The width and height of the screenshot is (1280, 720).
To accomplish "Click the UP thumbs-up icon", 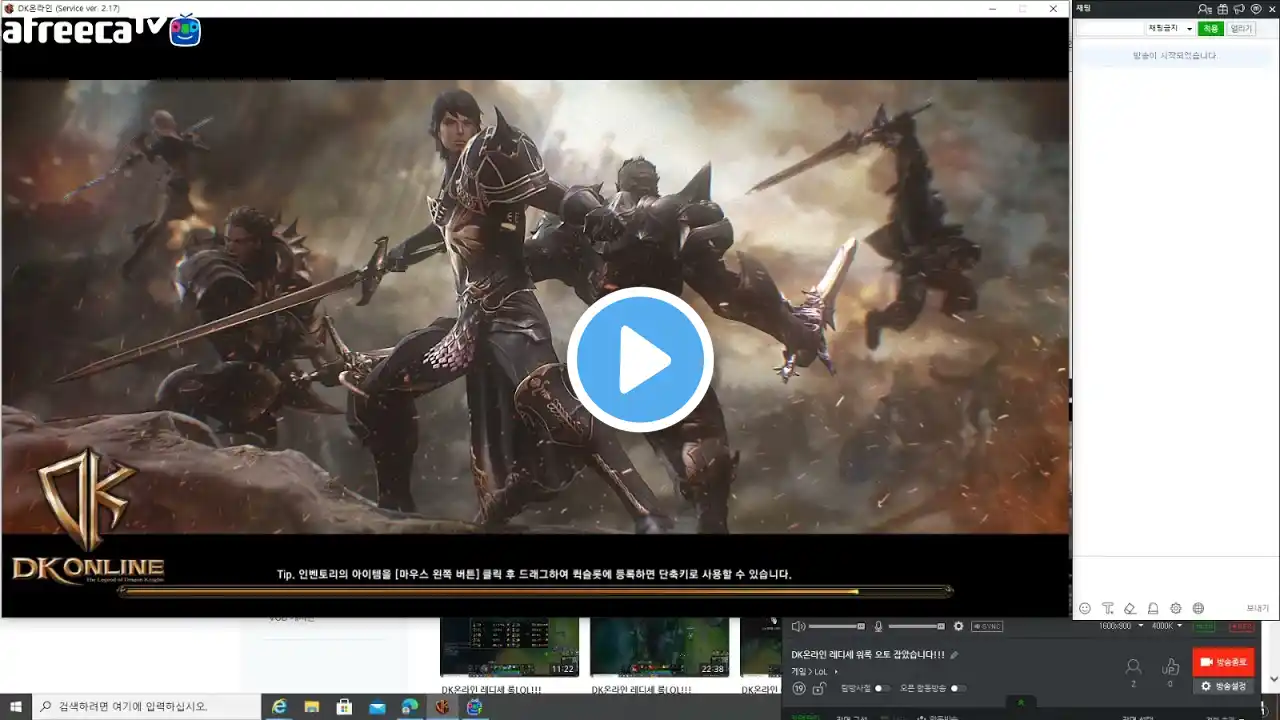I will (1170, 667).
